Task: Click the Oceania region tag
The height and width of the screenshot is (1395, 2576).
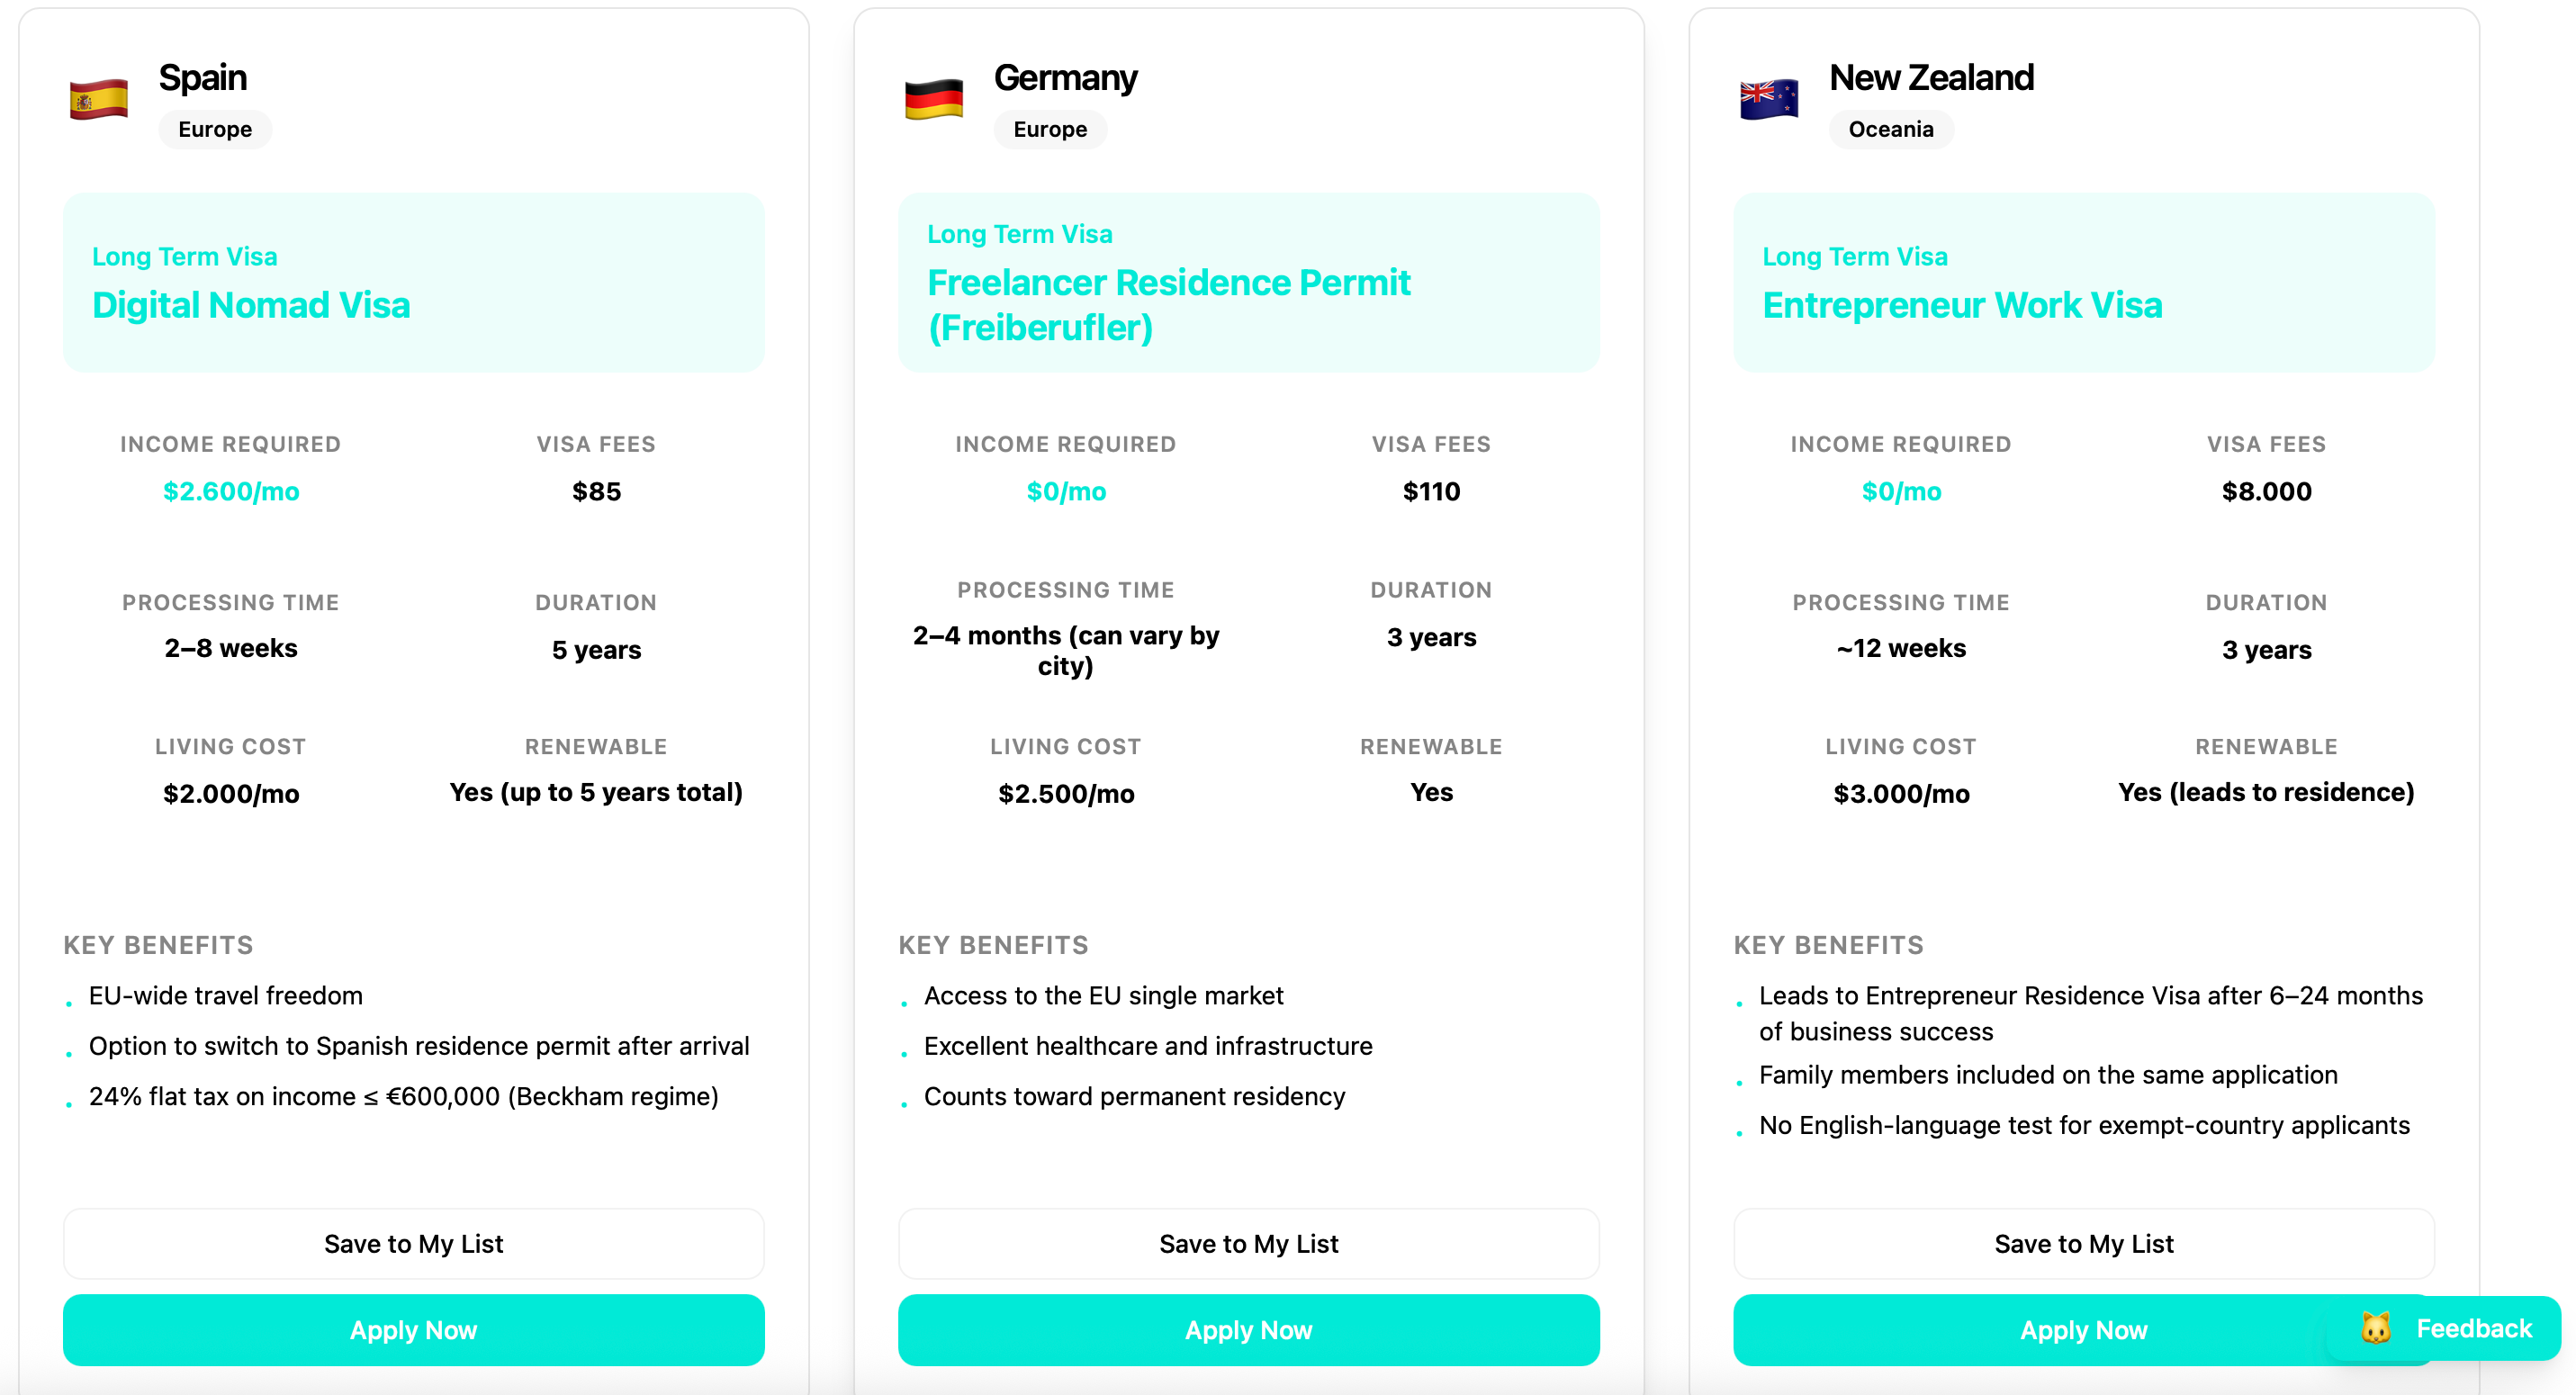Action: 1890,129
